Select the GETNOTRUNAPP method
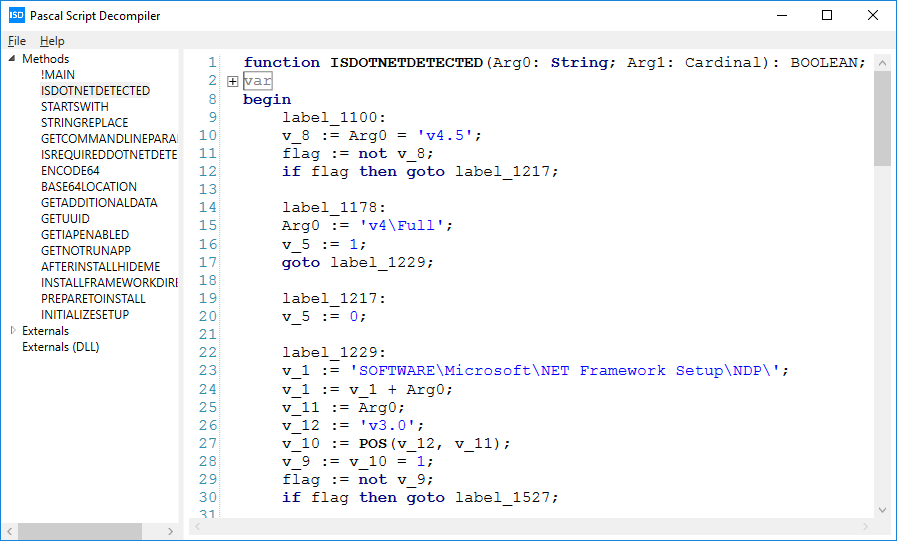Viewport: 897px width, 541px height. (x=86, y=251)
